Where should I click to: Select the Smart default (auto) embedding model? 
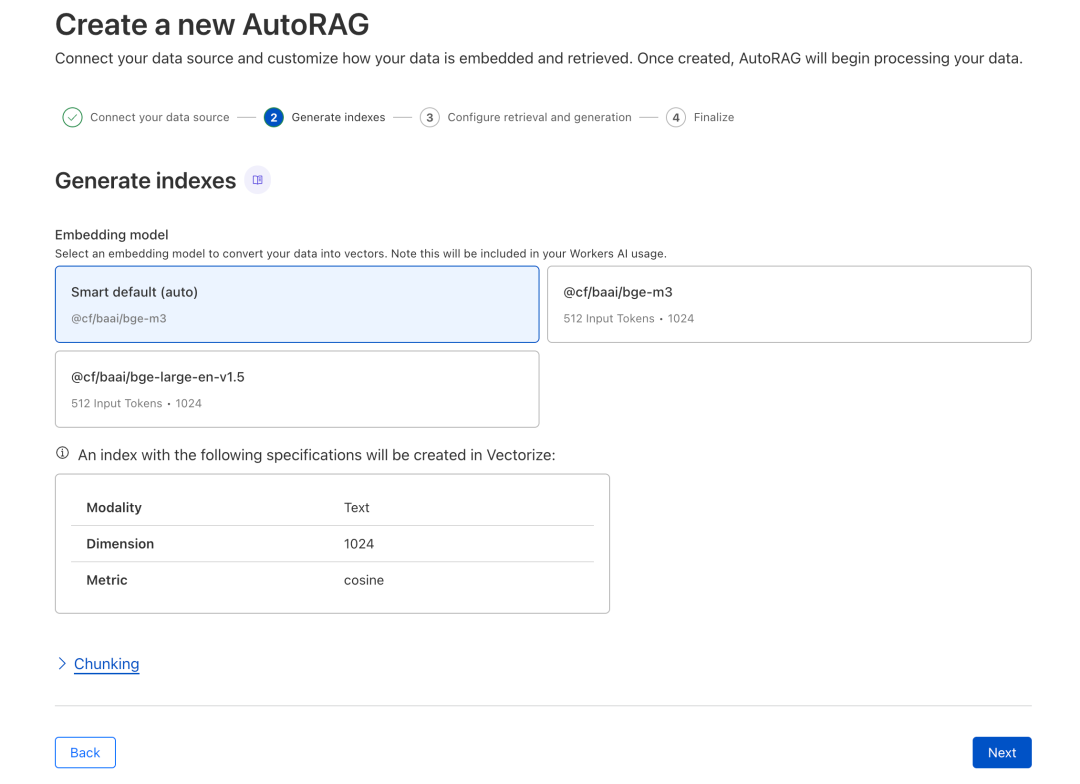296,303
